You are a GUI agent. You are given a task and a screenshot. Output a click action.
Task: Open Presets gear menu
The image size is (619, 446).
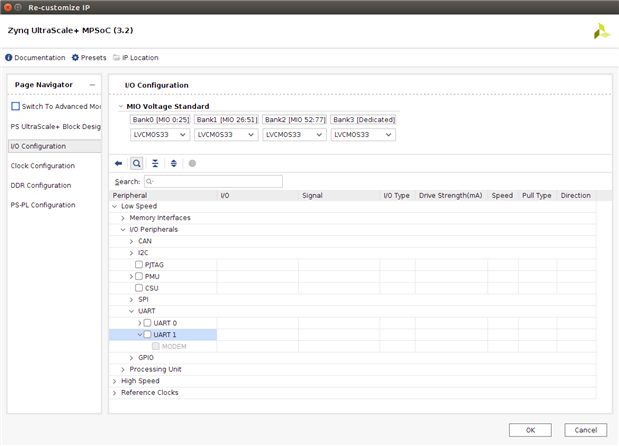pyautogui.click(x=76, y=58)
